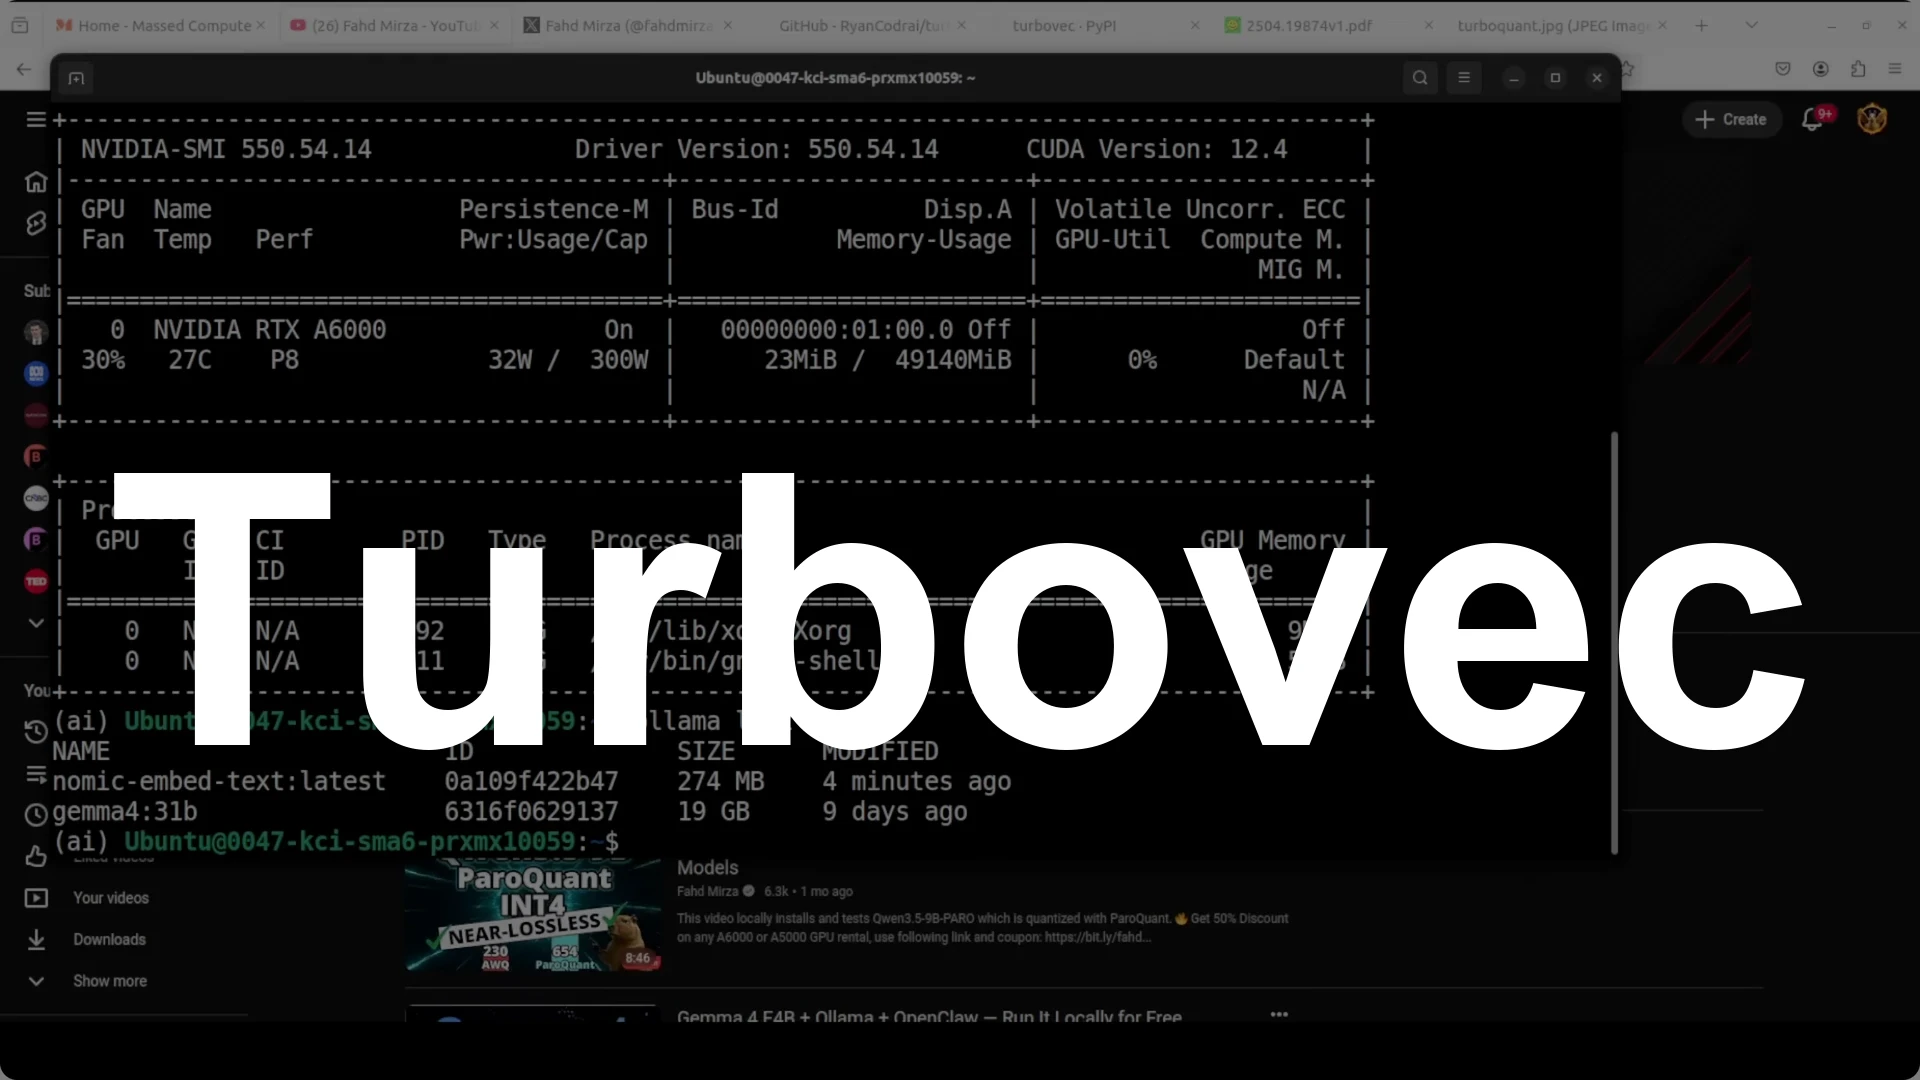Screen dimensions: 1920x1080
Task: Open the turboquant.jpg image tab
Action: coord(1553,25)
